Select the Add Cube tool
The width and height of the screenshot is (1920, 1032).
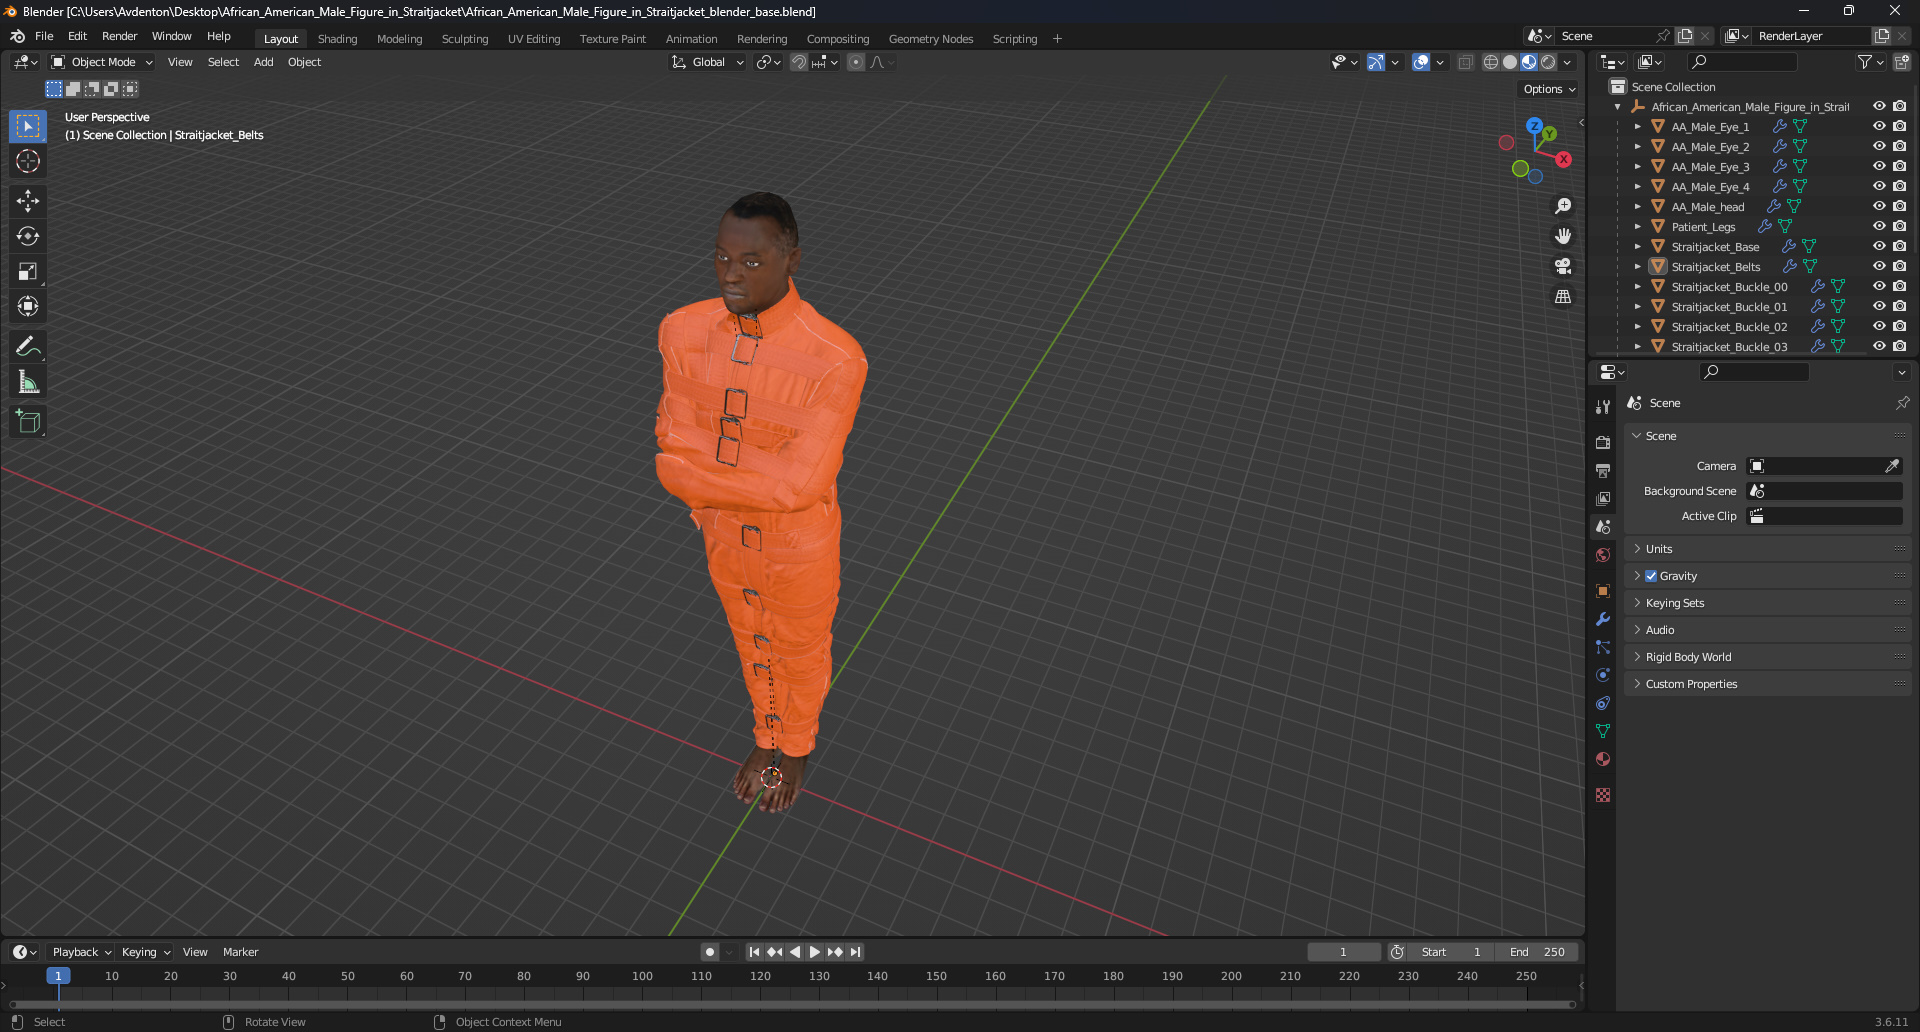click(x=28, y=421)
